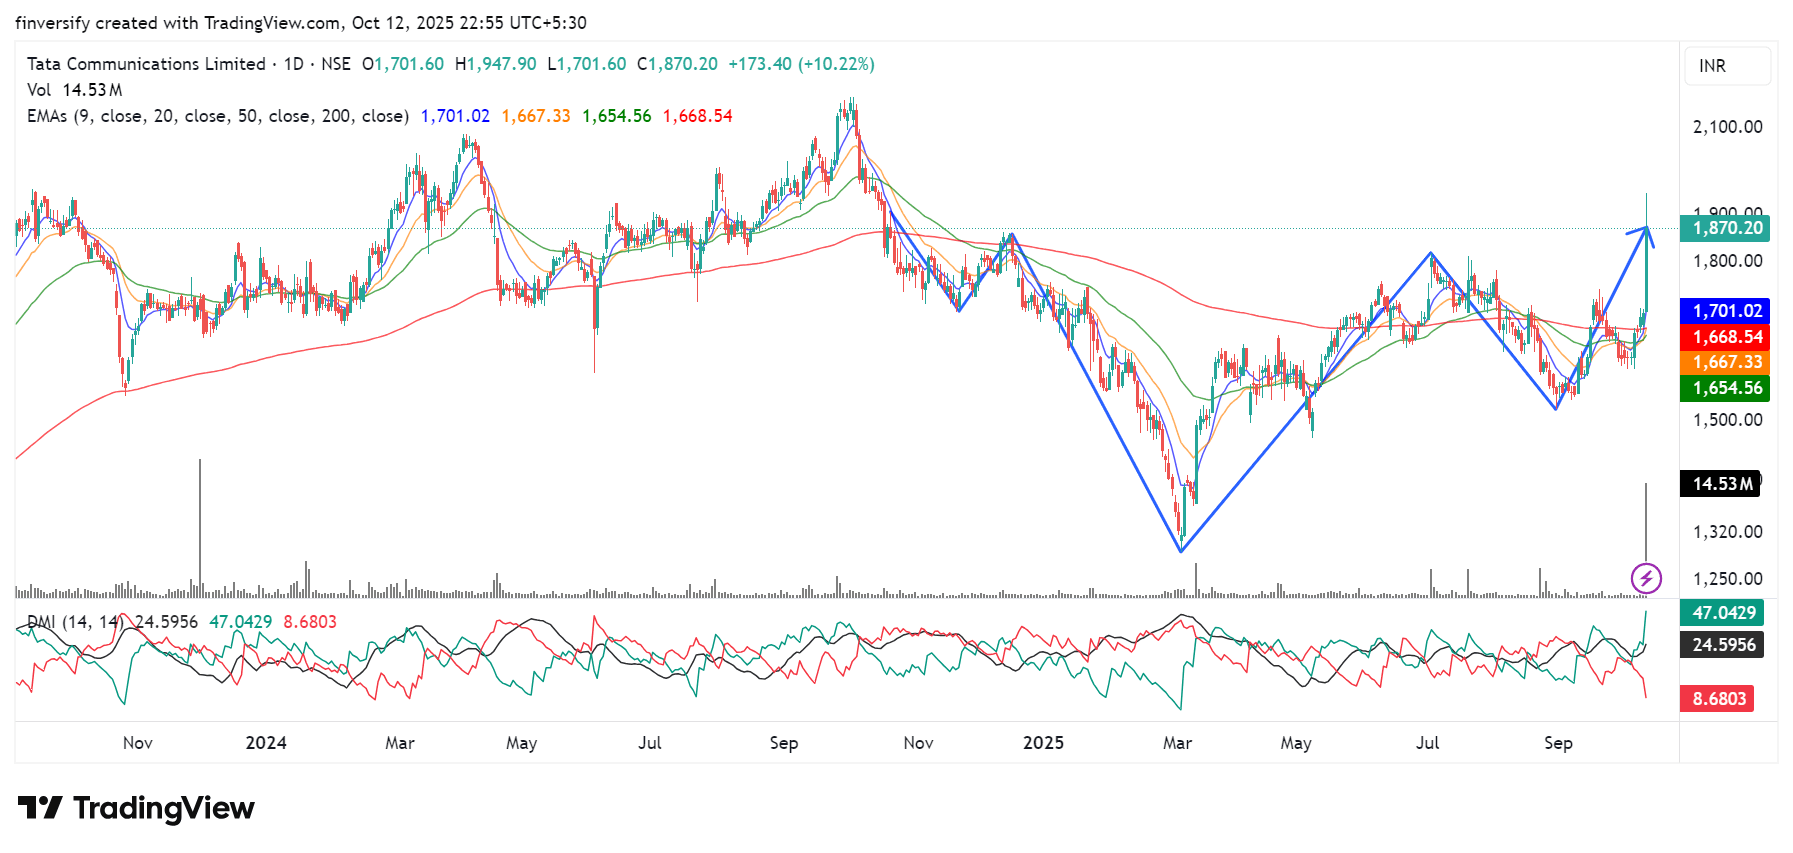Click the green 1,870.20 last-price scale tag
Viewport: 1793px width, 853px height.
[x=1725, y=228]
